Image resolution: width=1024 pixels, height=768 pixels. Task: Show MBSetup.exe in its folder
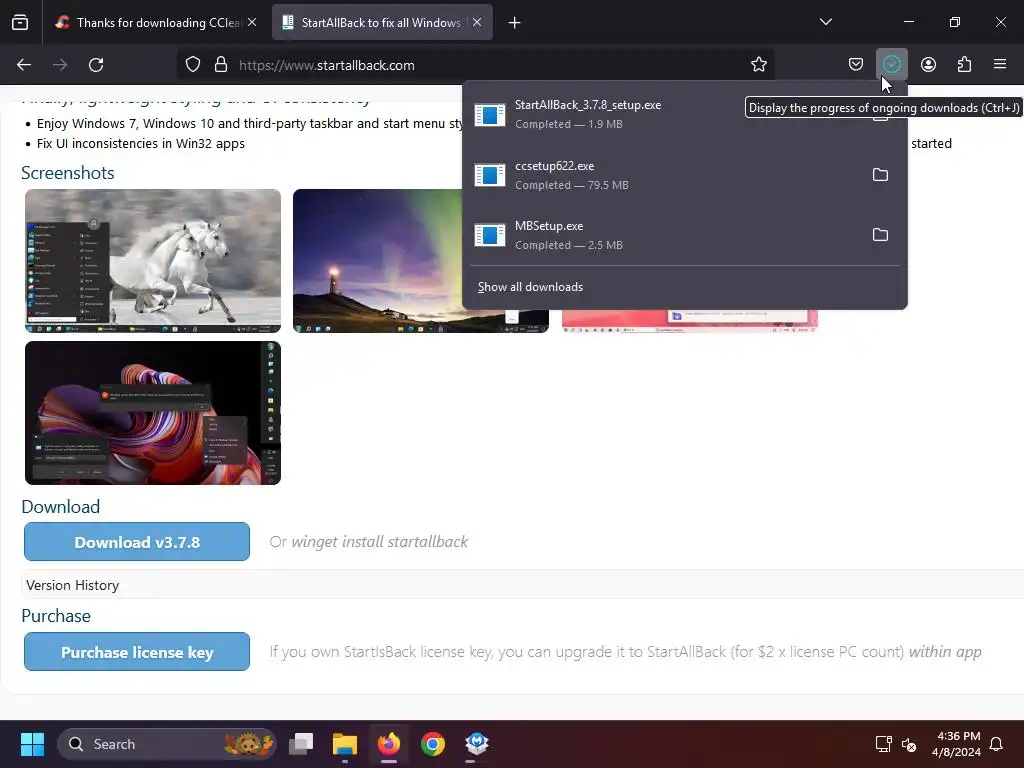coord(880,235)
